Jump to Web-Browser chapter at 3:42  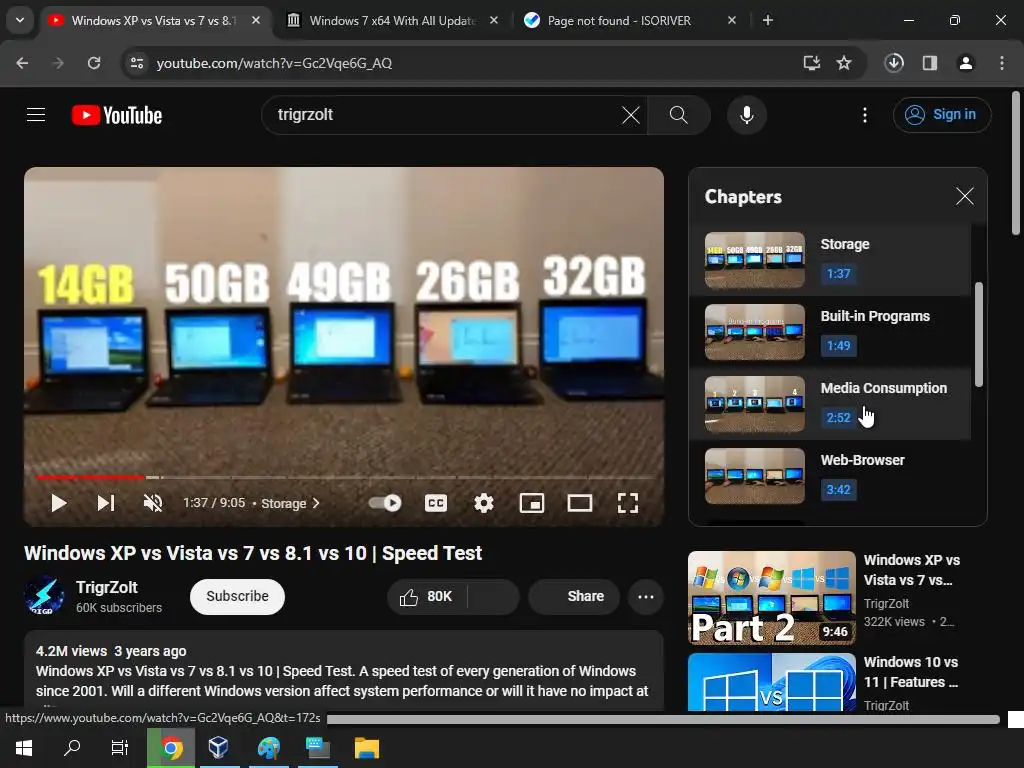click(x=829, y=475)
